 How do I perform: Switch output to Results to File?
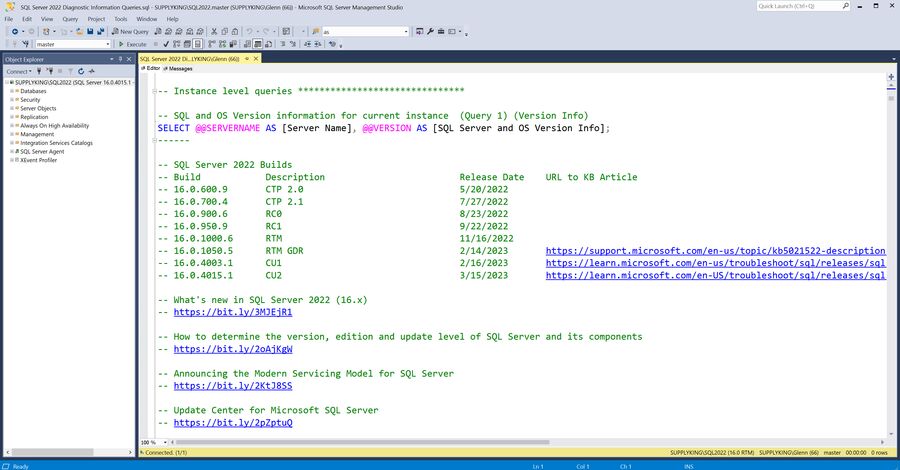pyautogui.click(x=268, y=44)
